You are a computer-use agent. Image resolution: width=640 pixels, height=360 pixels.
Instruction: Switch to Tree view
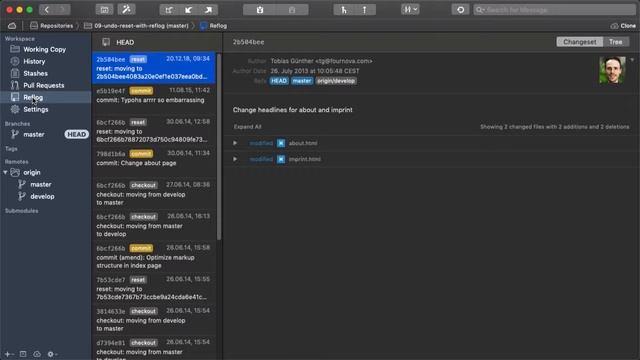(x=616, y=42)
